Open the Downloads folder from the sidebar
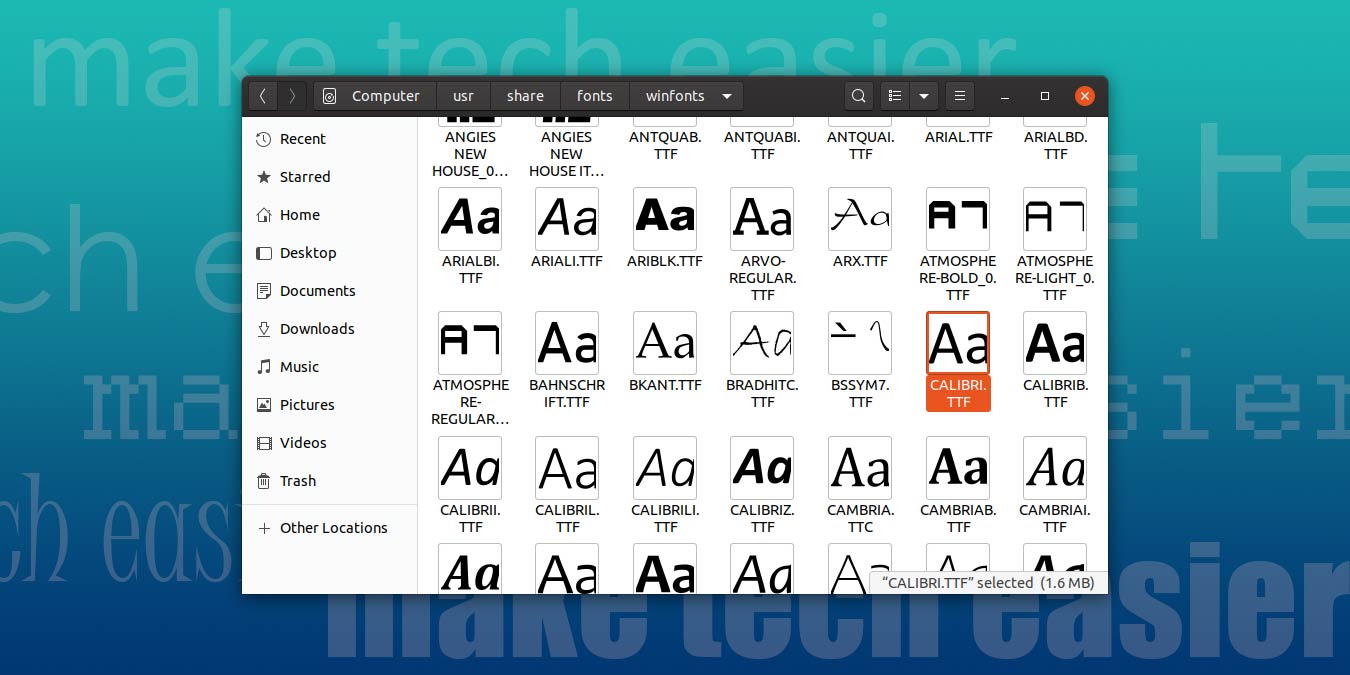The image size is (1350, 675). [x=318, y=329]
